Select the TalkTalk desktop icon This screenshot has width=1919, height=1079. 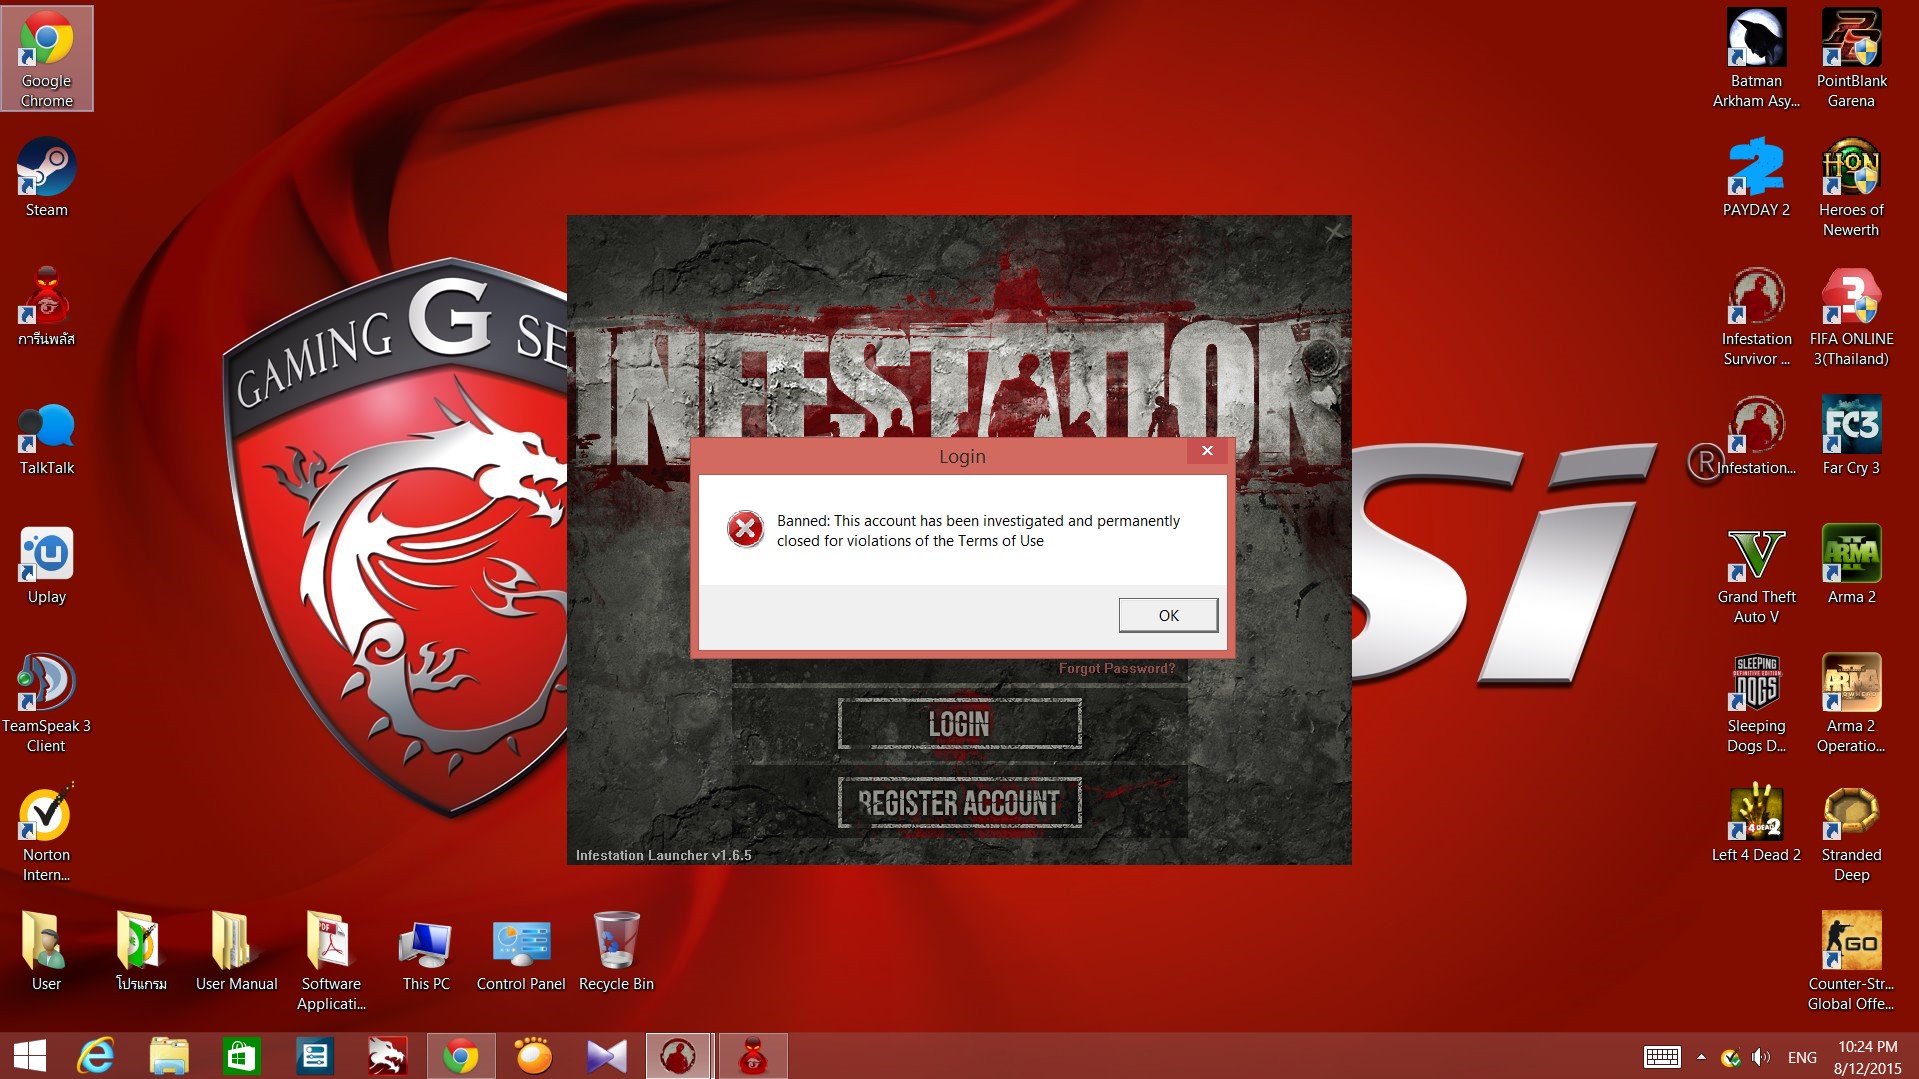pos(47,438)
